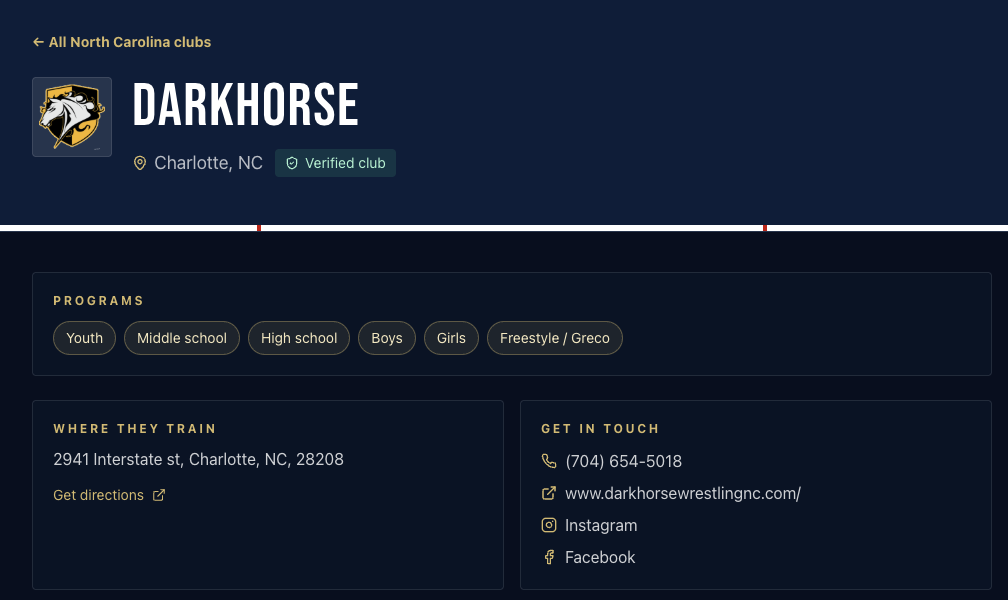The image size is (1008, 600).
Task: Click external link icon beside Get directions
Action: tap(159, 495)
